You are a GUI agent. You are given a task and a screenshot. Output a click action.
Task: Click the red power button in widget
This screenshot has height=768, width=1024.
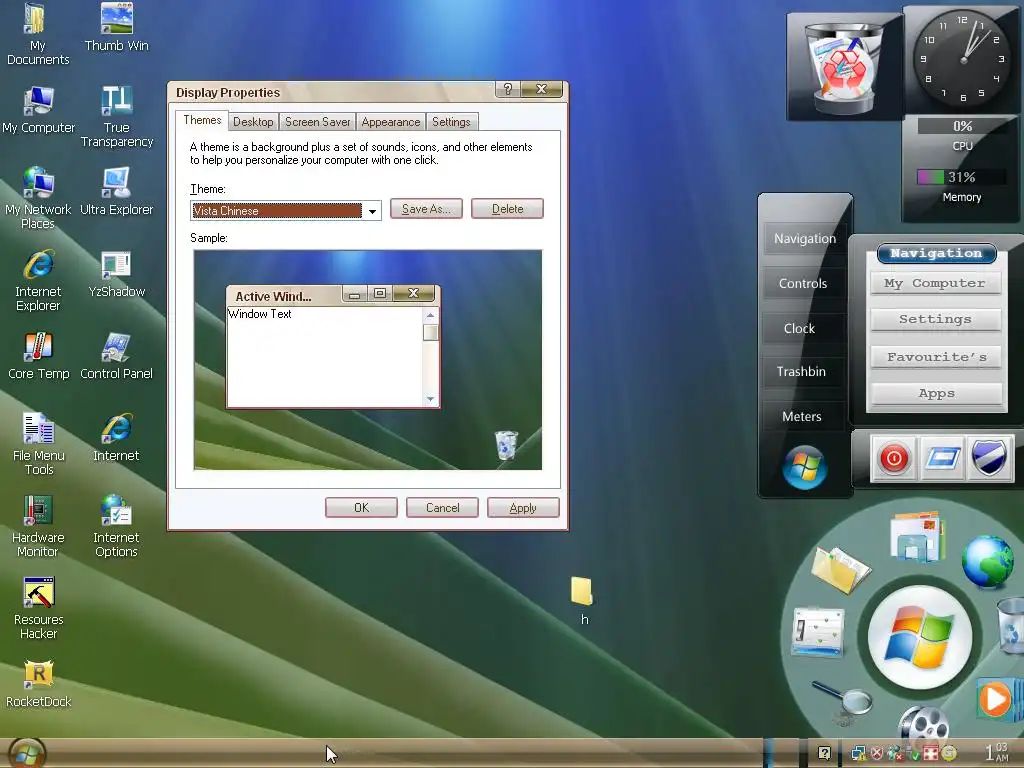pyautogui.click(x=893, y=458)
